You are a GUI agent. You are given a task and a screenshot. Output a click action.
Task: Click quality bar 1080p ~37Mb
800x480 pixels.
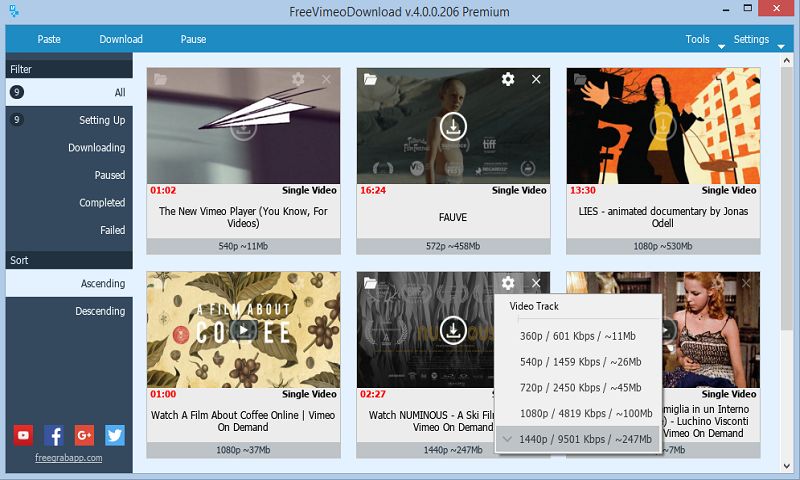(243, 450)
